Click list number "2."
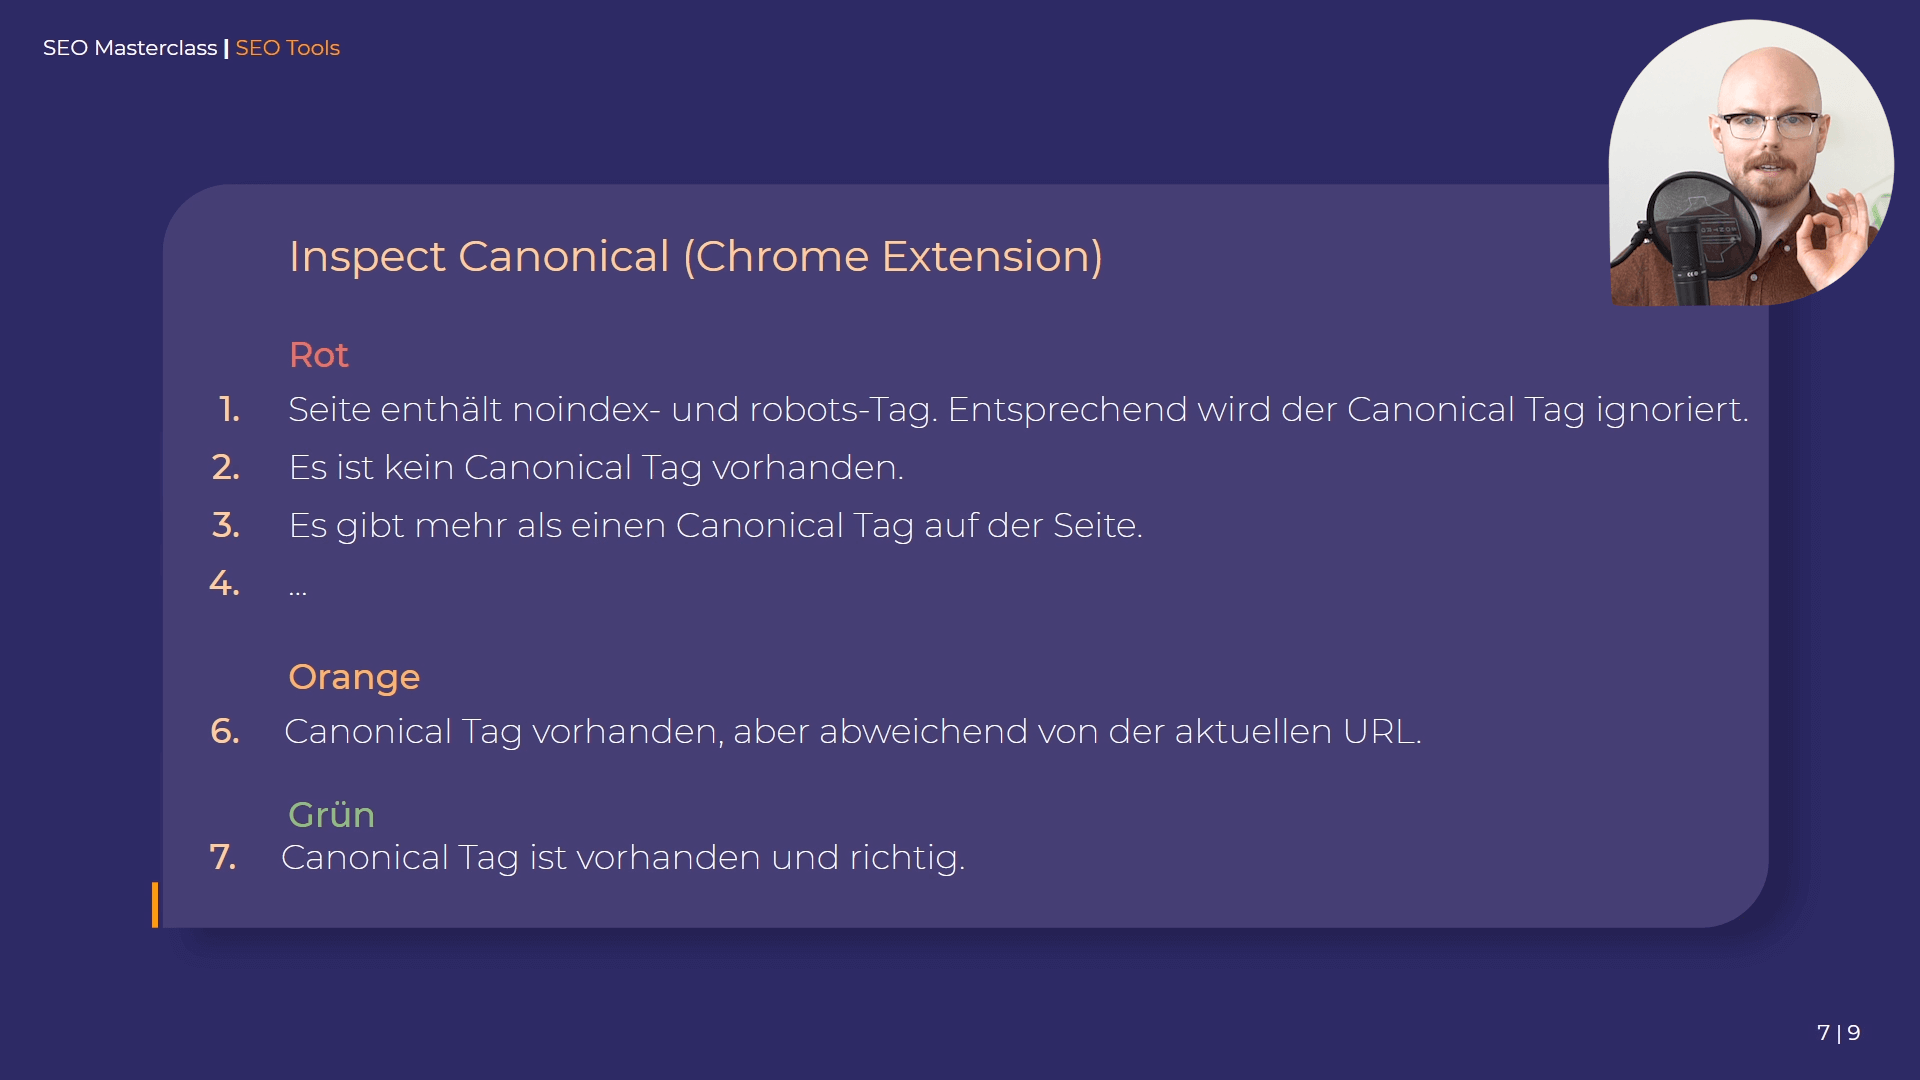 [226, 468]
